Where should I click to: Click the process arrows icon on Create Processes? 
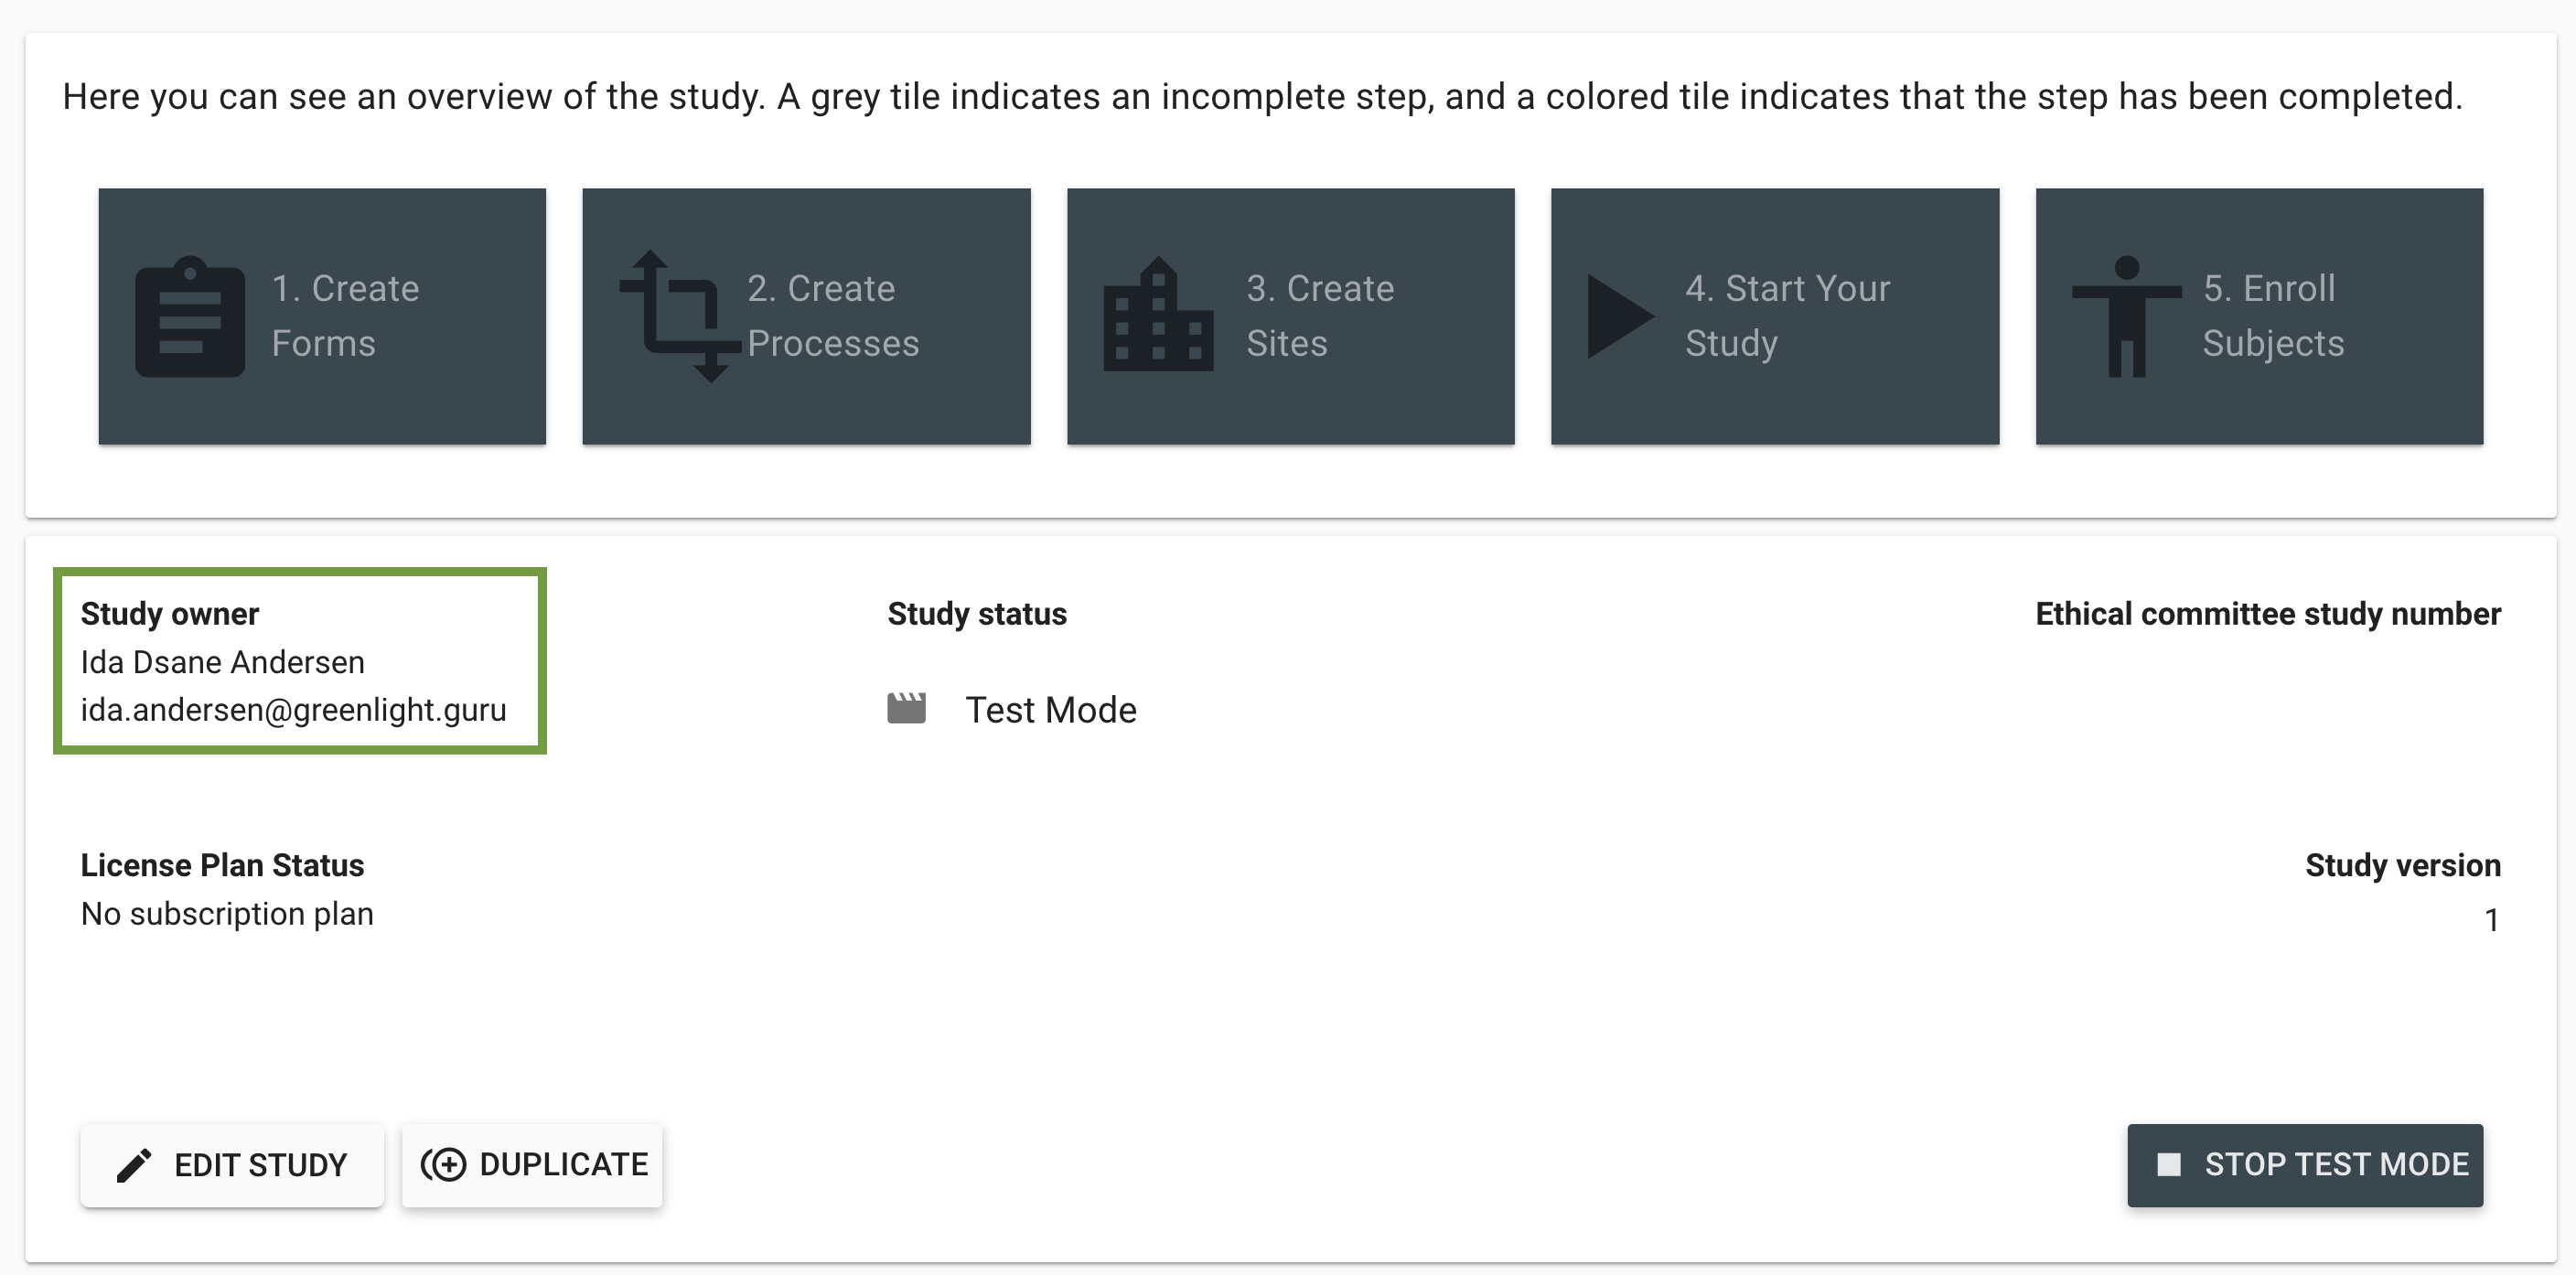(x=680, y=316)
